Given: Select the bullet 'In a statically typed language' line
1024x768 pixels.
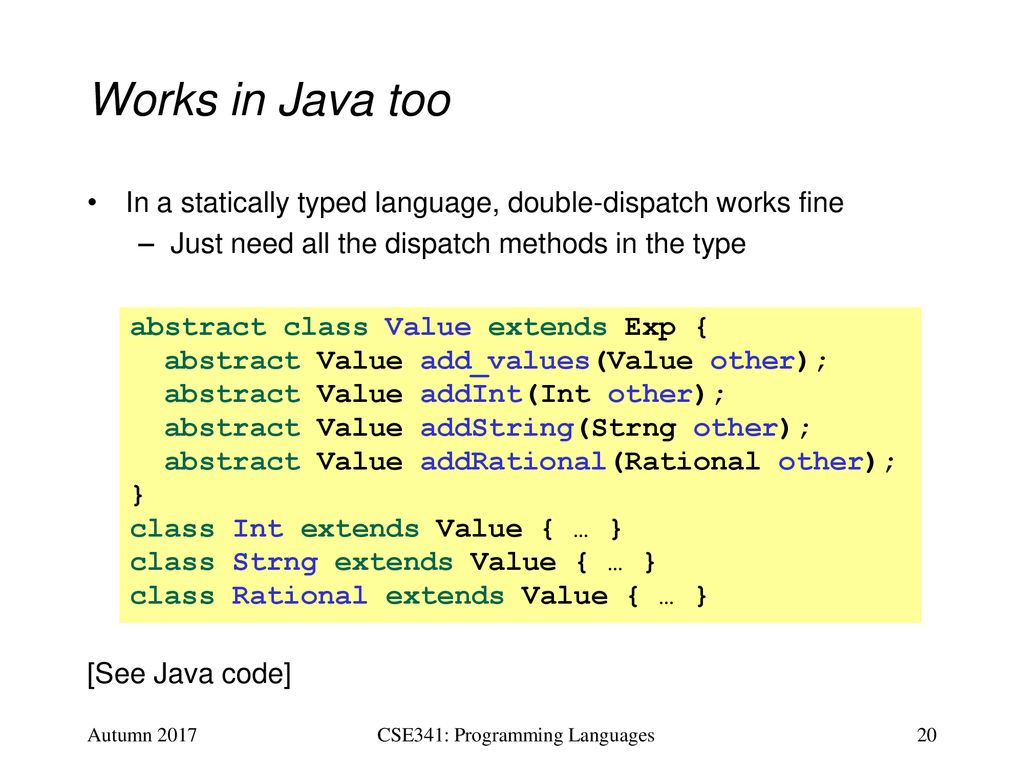Looking at the screenshot, I should (x=484, y=202).
